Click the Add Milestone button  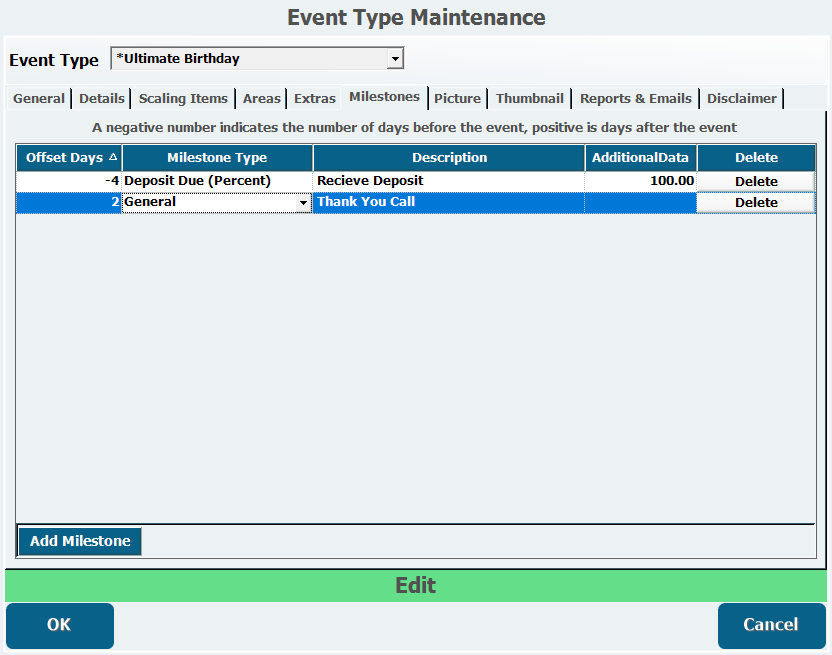pos(80,541)
